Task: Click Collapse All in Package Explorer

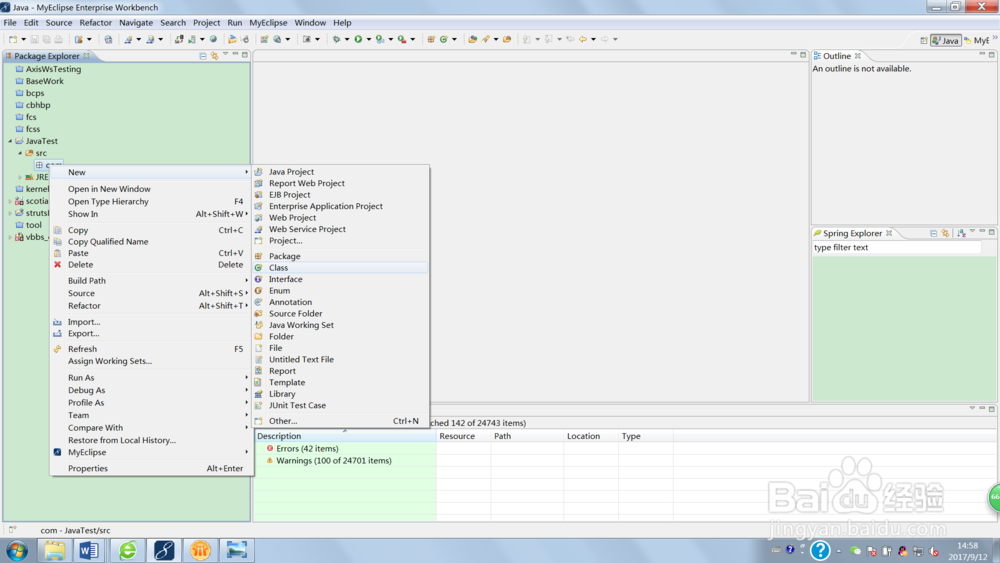Action: click(203, 56)
